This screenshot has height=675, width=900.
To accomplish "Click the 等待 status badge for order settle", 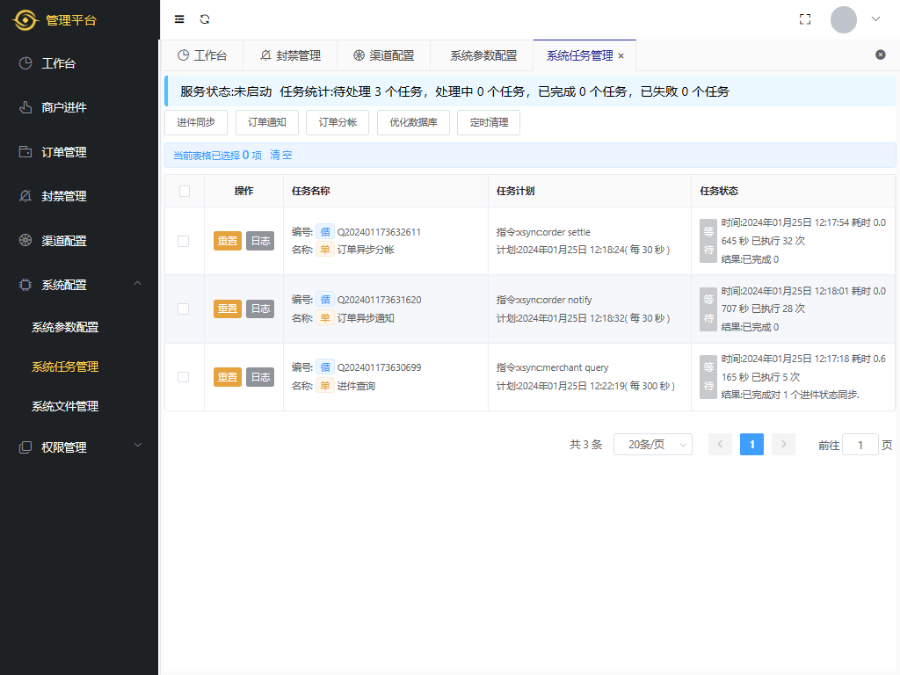I will click(x=708, y=241).
